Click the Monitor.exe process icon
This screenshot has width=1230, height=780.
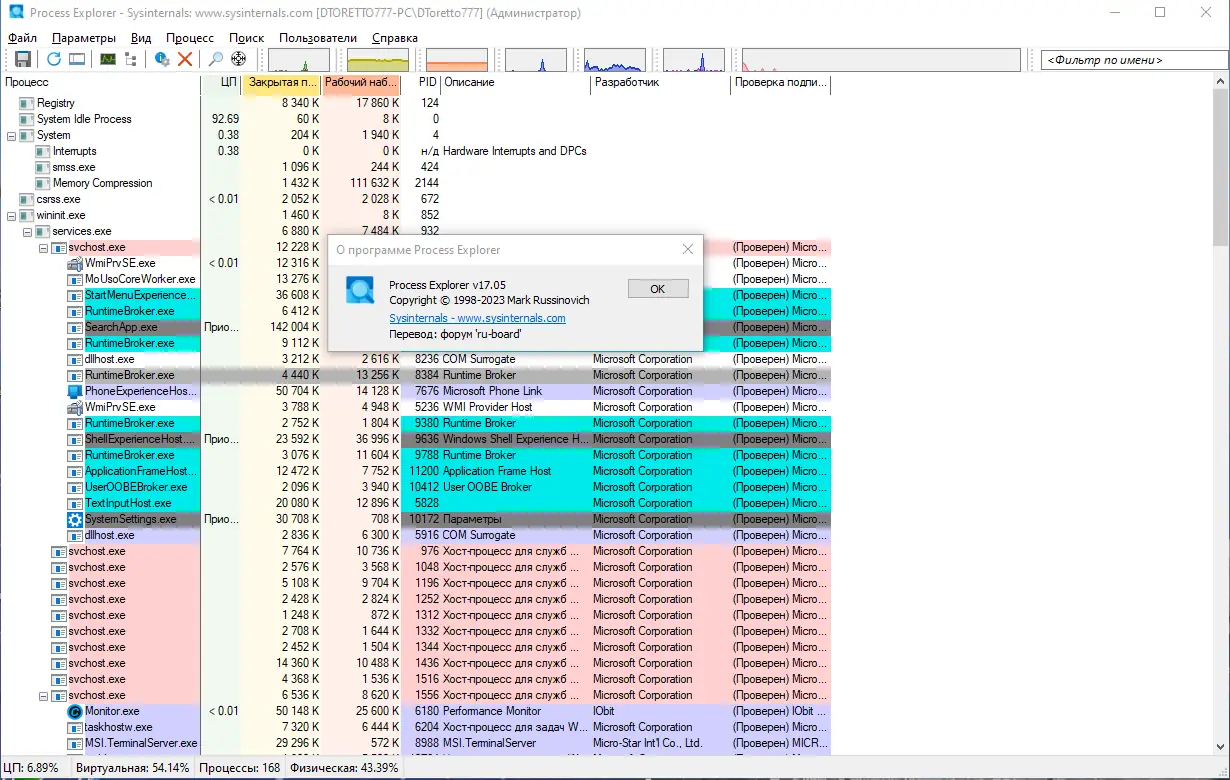coord(75,711)
